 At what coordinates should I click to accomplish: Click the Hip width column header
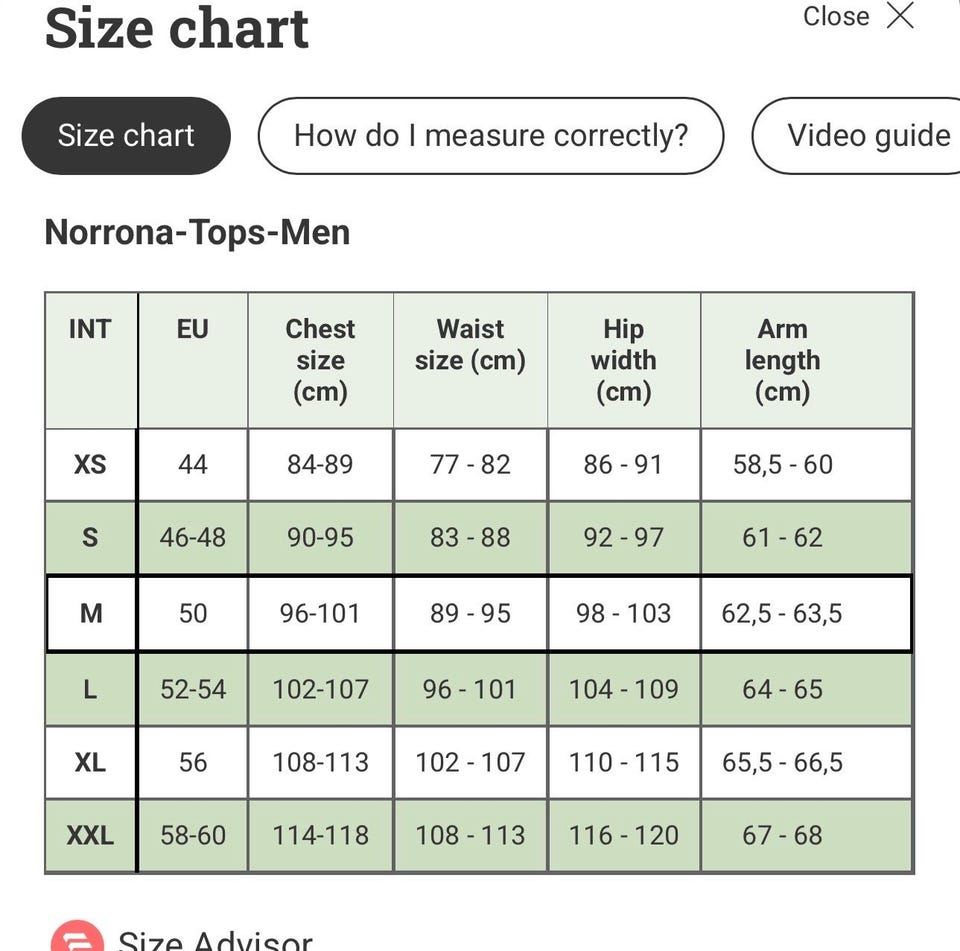point(623,360)
